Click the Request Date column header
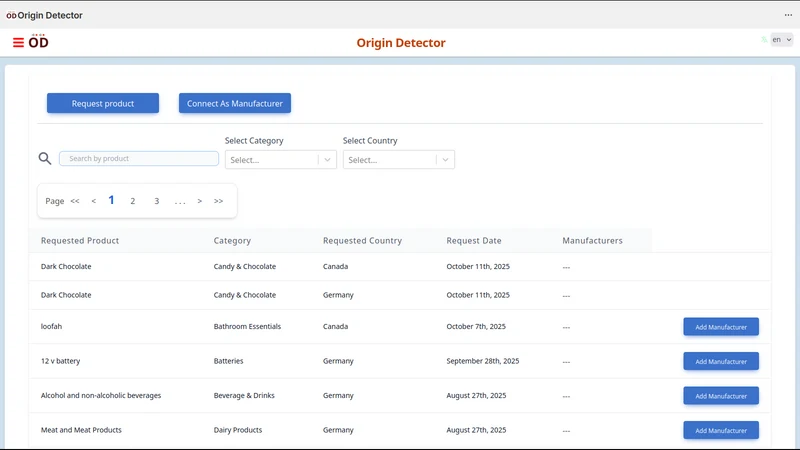 click(x=474, y=240)
